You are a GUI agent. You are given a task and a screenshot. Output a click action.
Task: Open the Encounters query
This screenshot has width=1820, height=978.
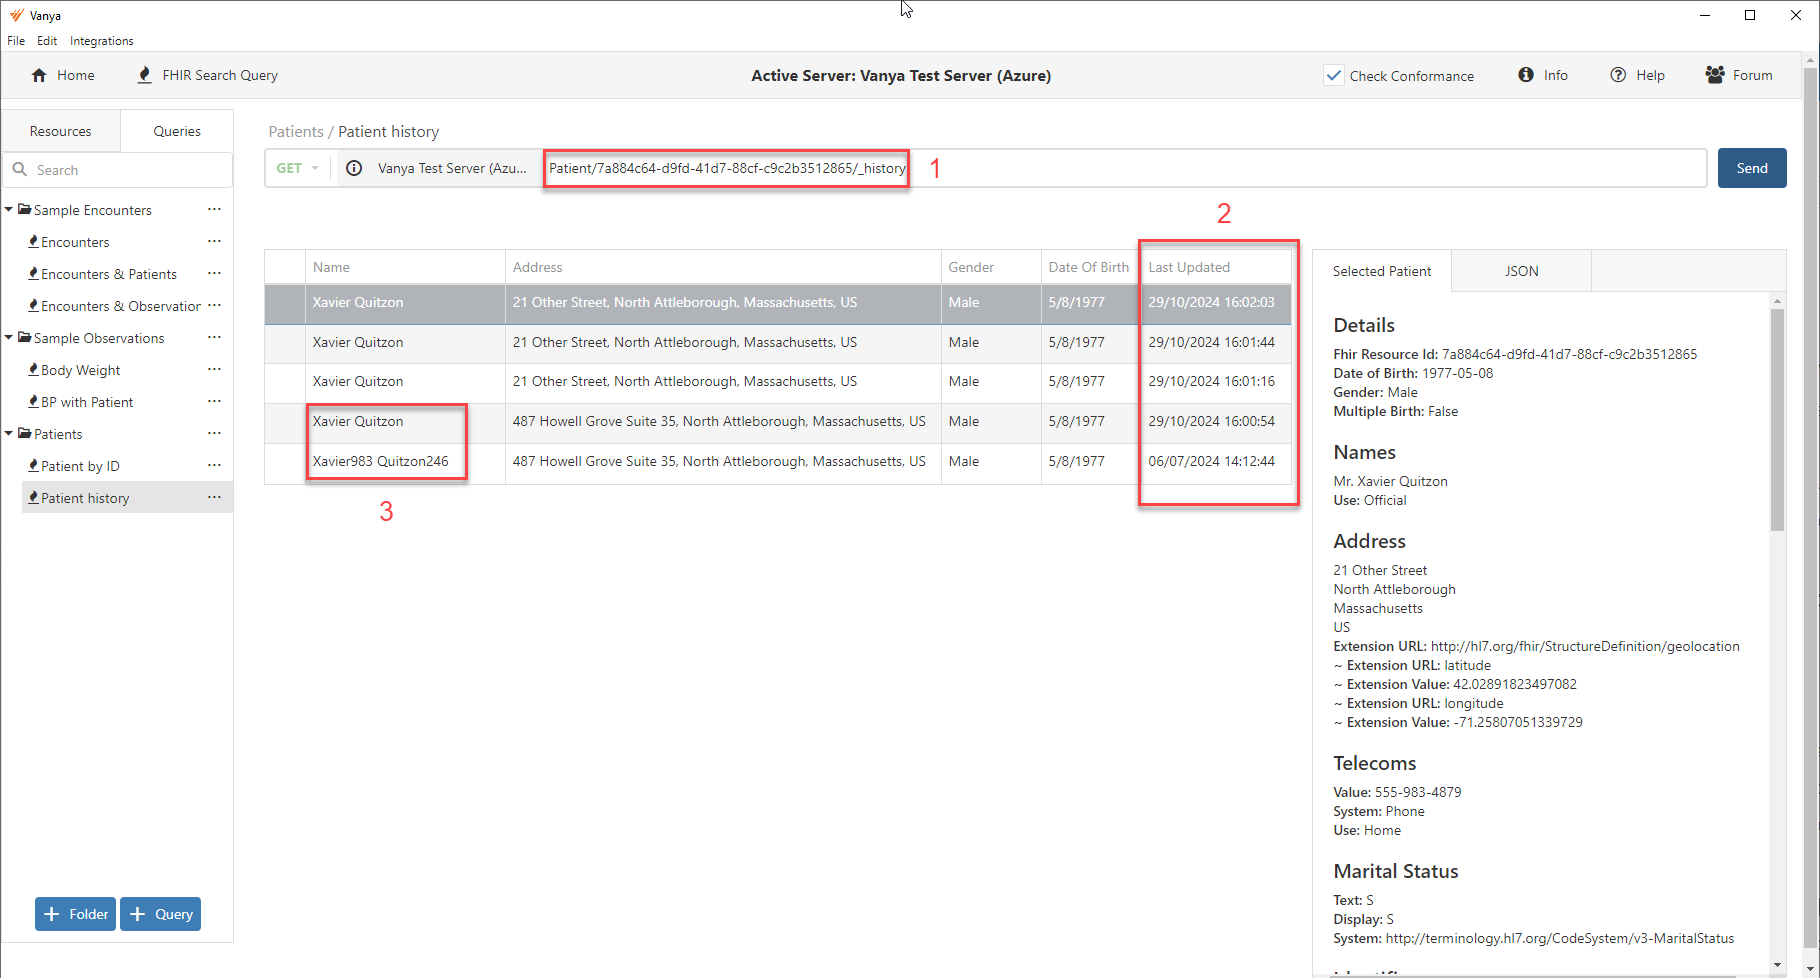(x=75, y=242)
